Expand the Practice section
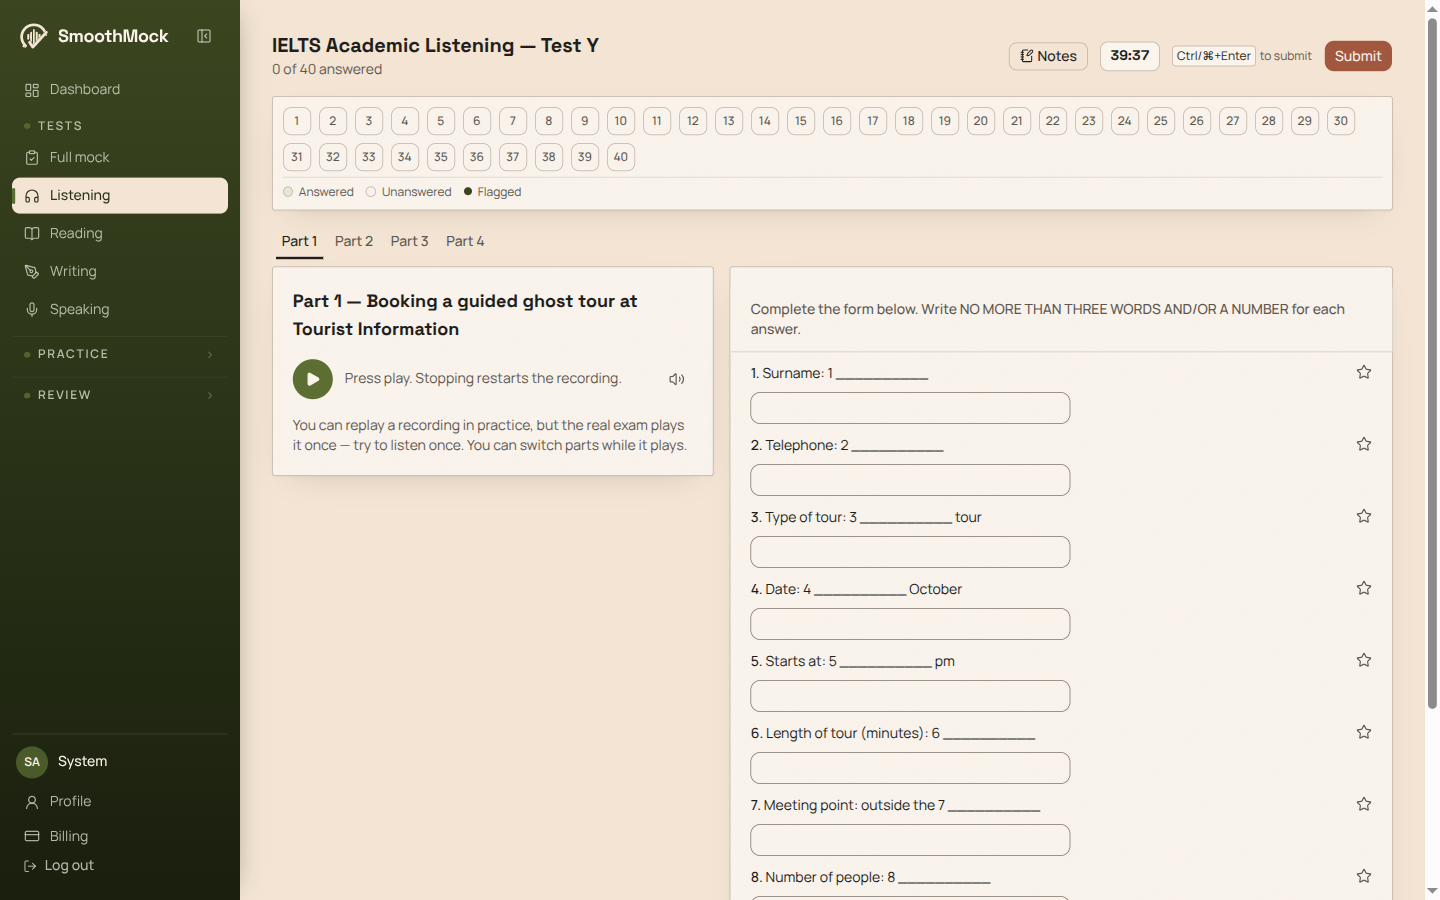 click(x=120, y=355)
